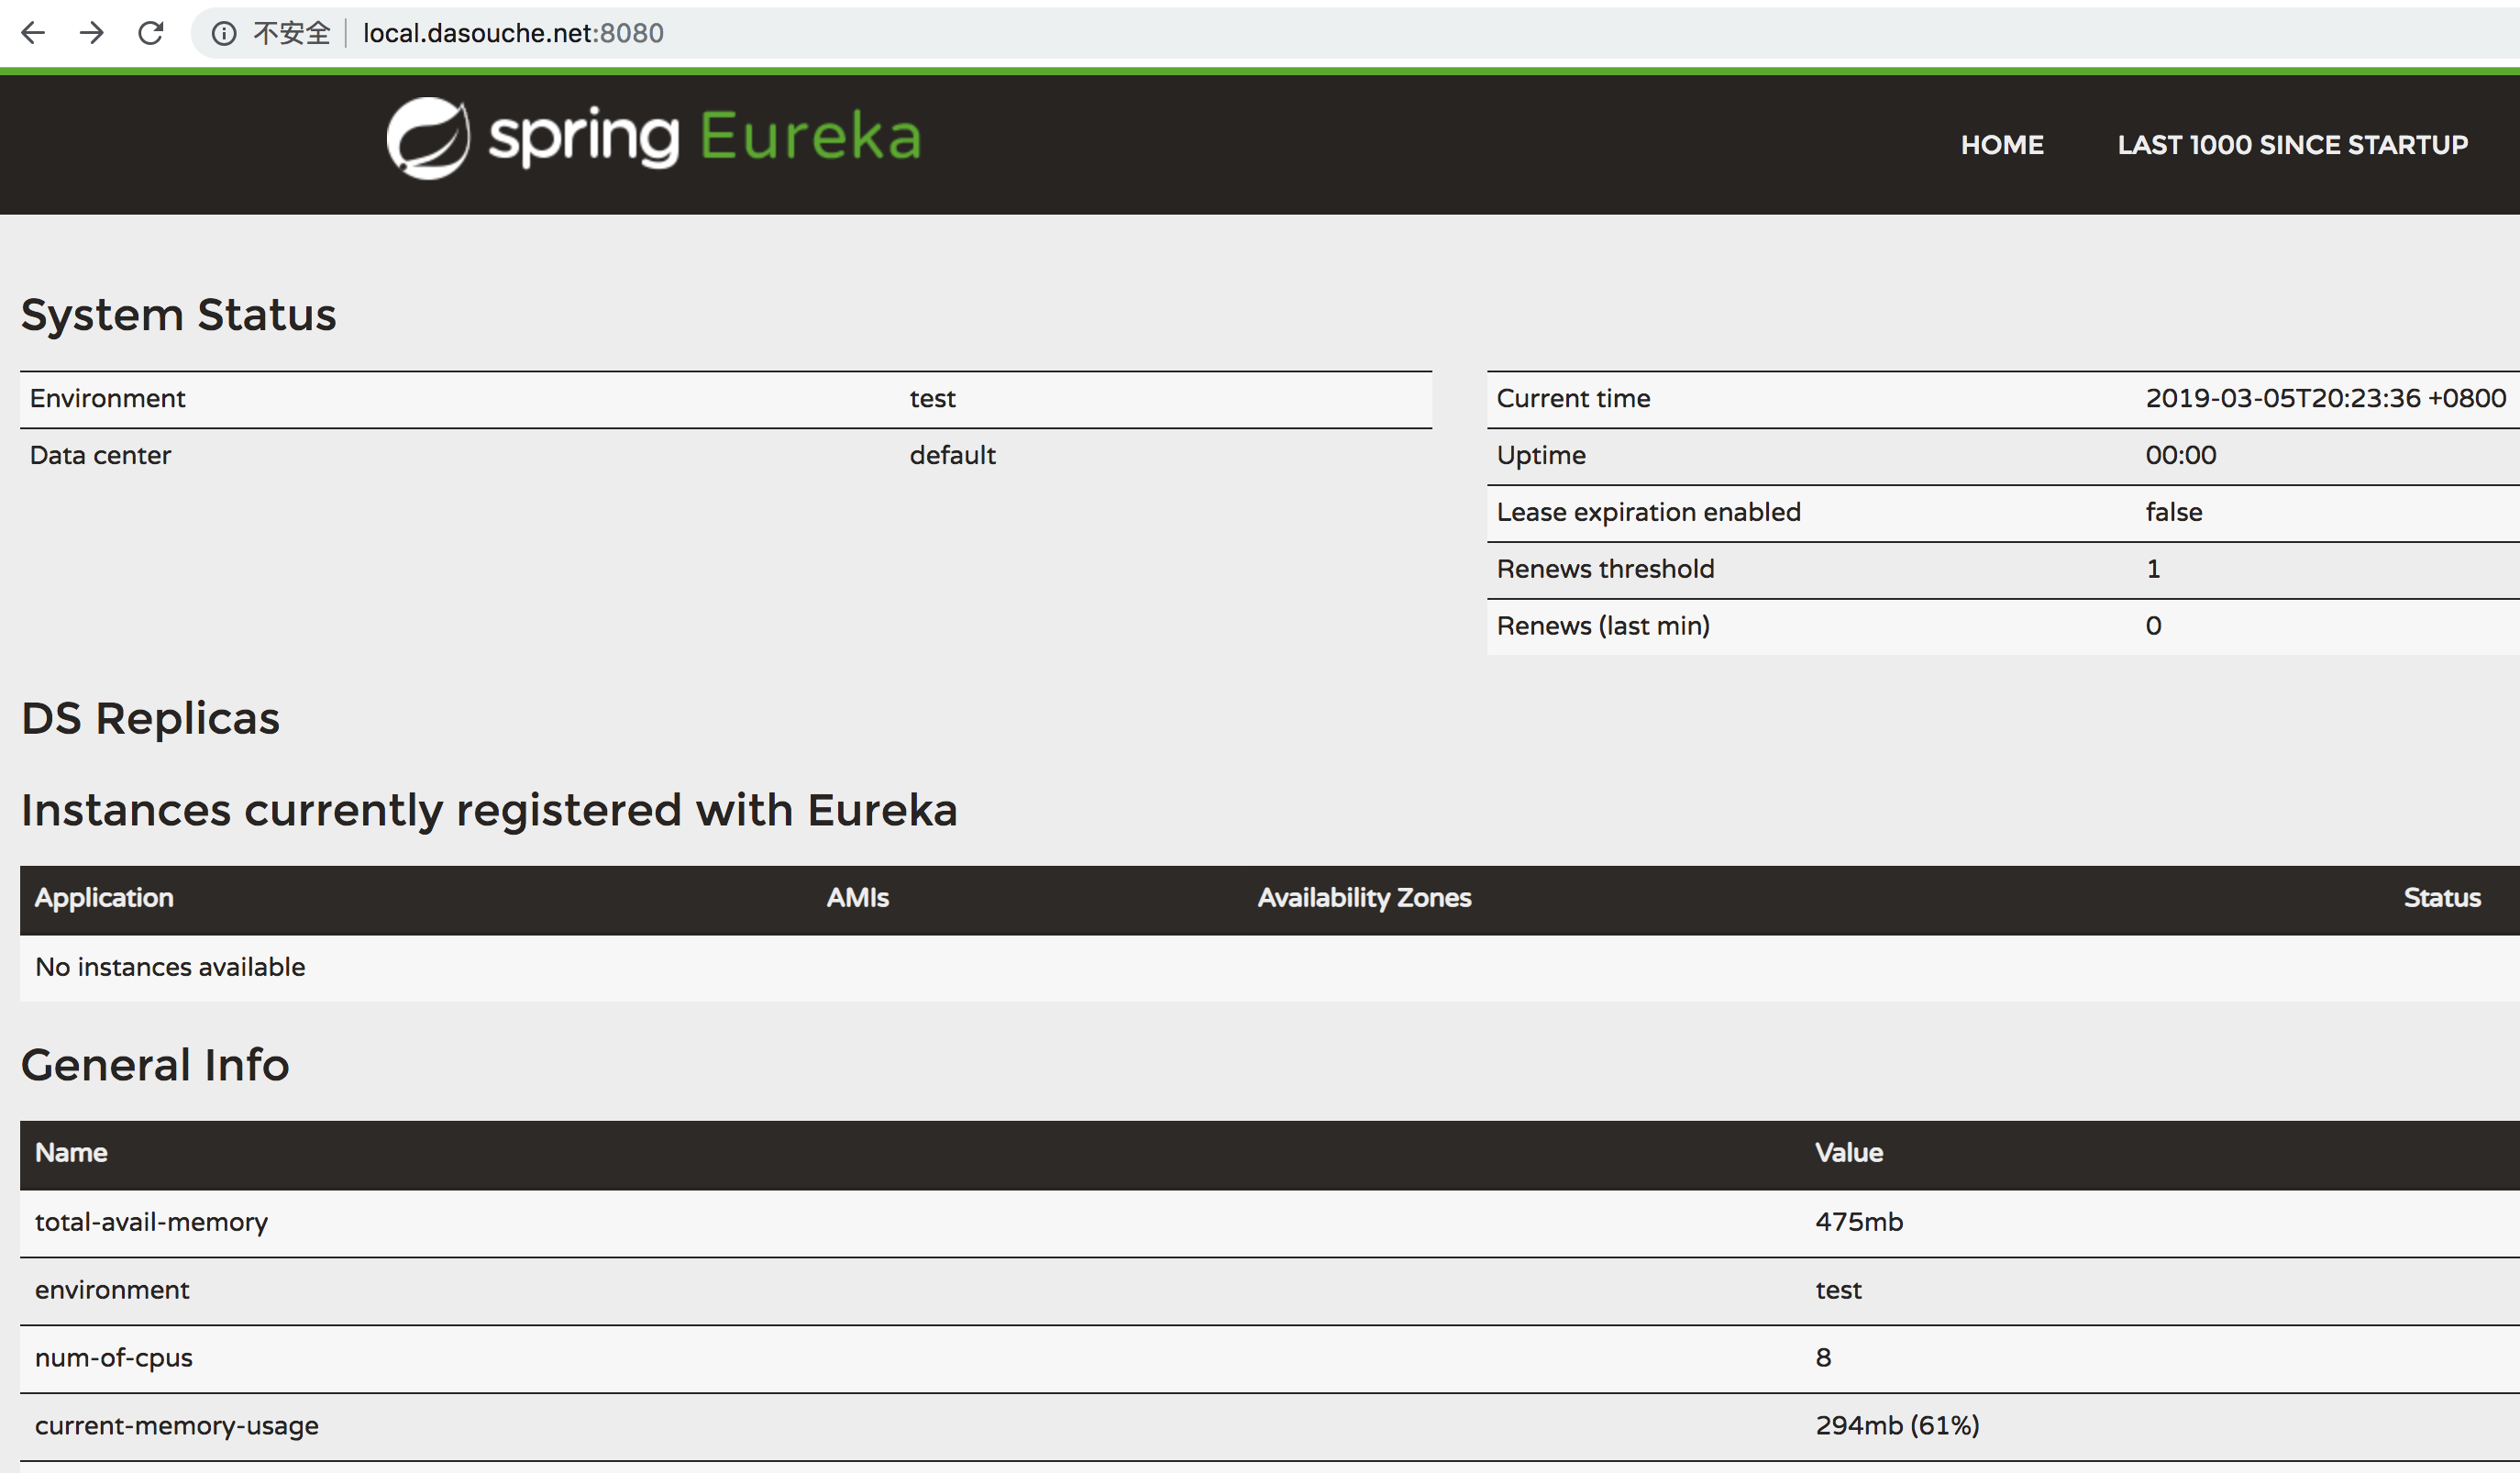
Task: Reload the page with refresh icon
Action: click(x=151, y=33)
